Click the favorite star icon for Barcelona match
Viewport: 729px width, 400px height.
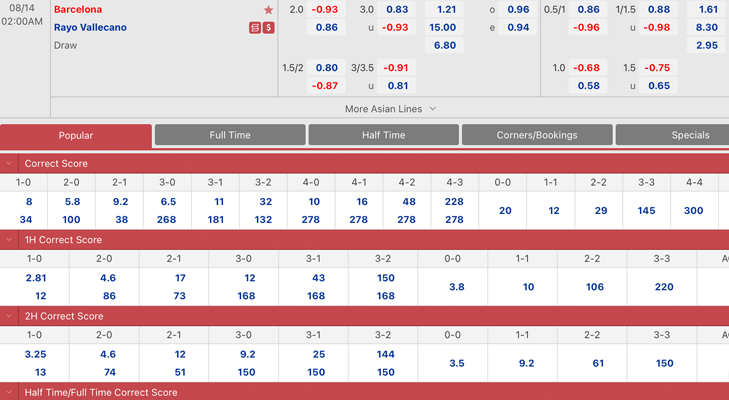[x=268, y=10]
